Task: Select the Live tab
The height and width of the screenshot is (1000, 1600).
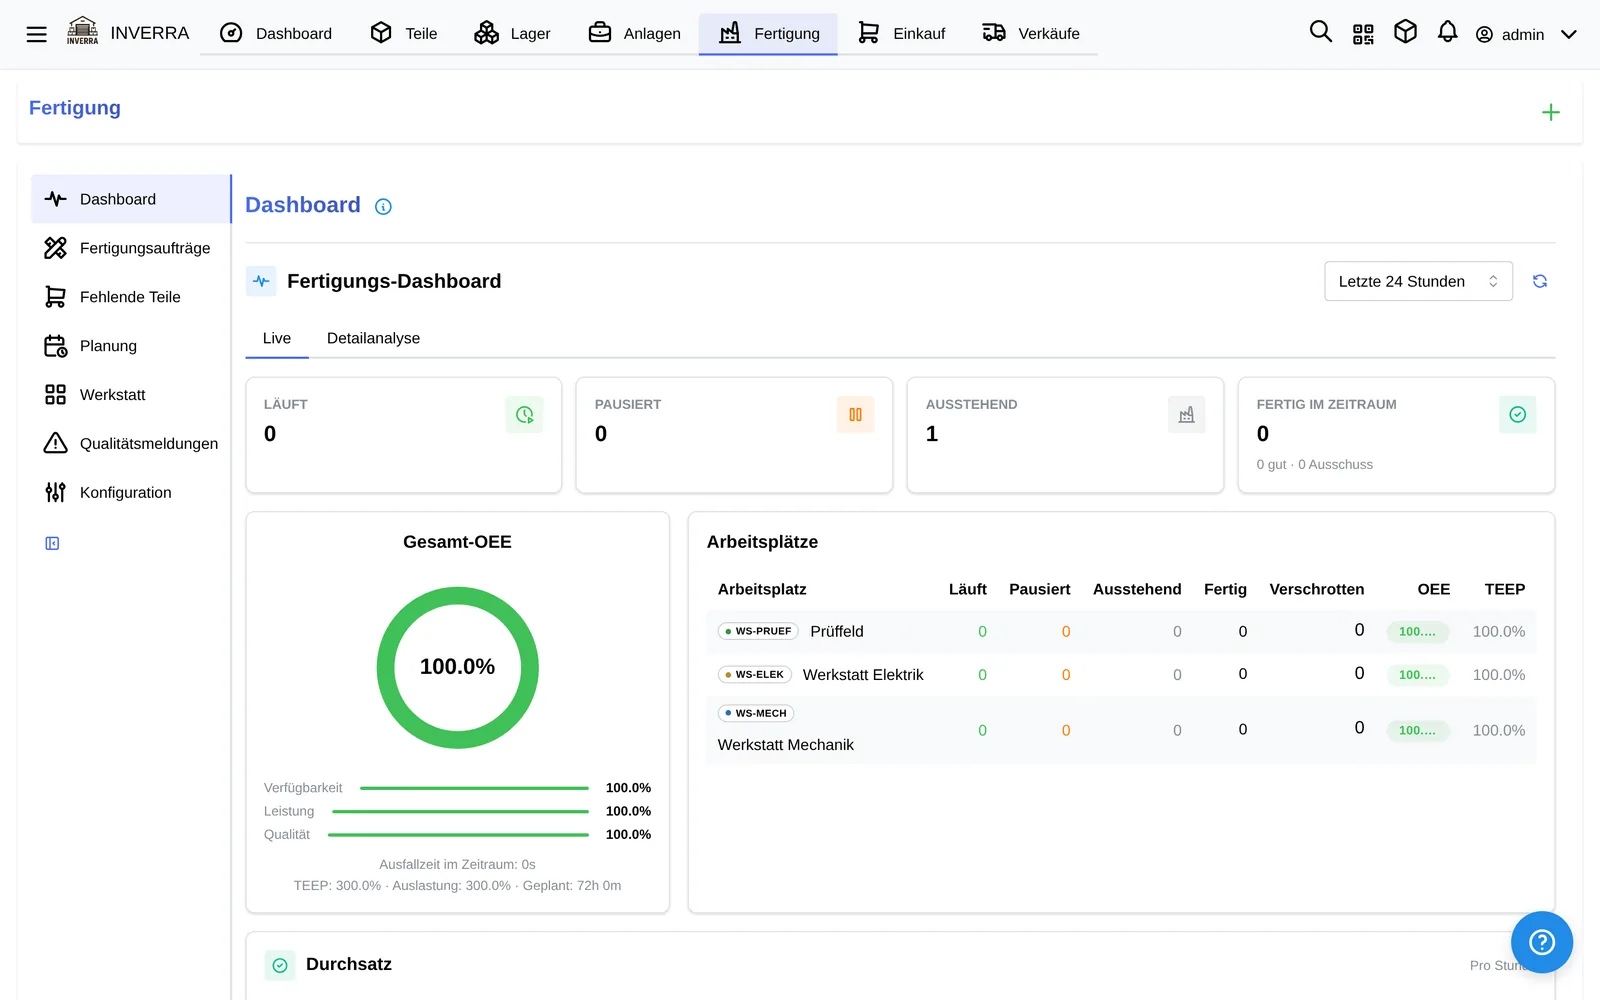Action: coord(277,338)
